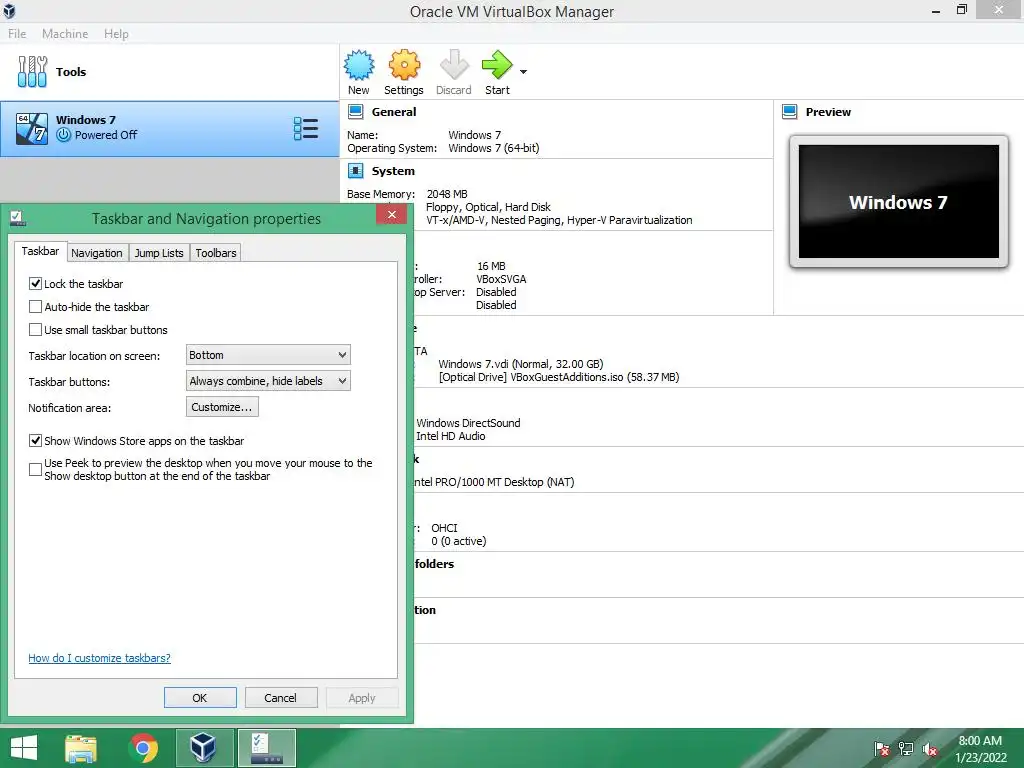Click the General section icon
The image size is (1024, 768).
coord(355,112)
